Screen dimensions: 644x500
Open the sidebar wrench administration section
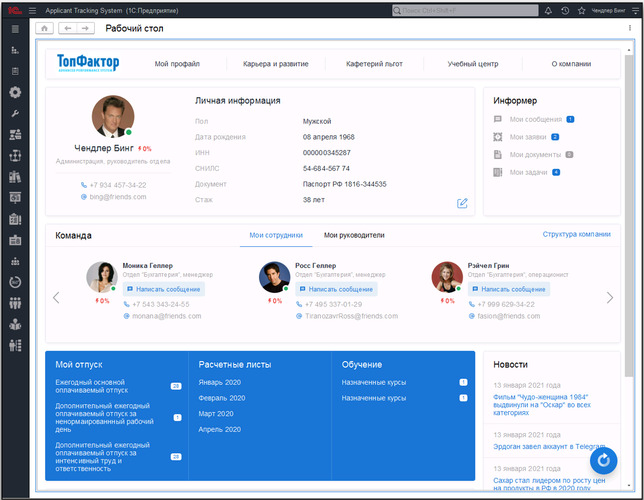coord(15,113)
